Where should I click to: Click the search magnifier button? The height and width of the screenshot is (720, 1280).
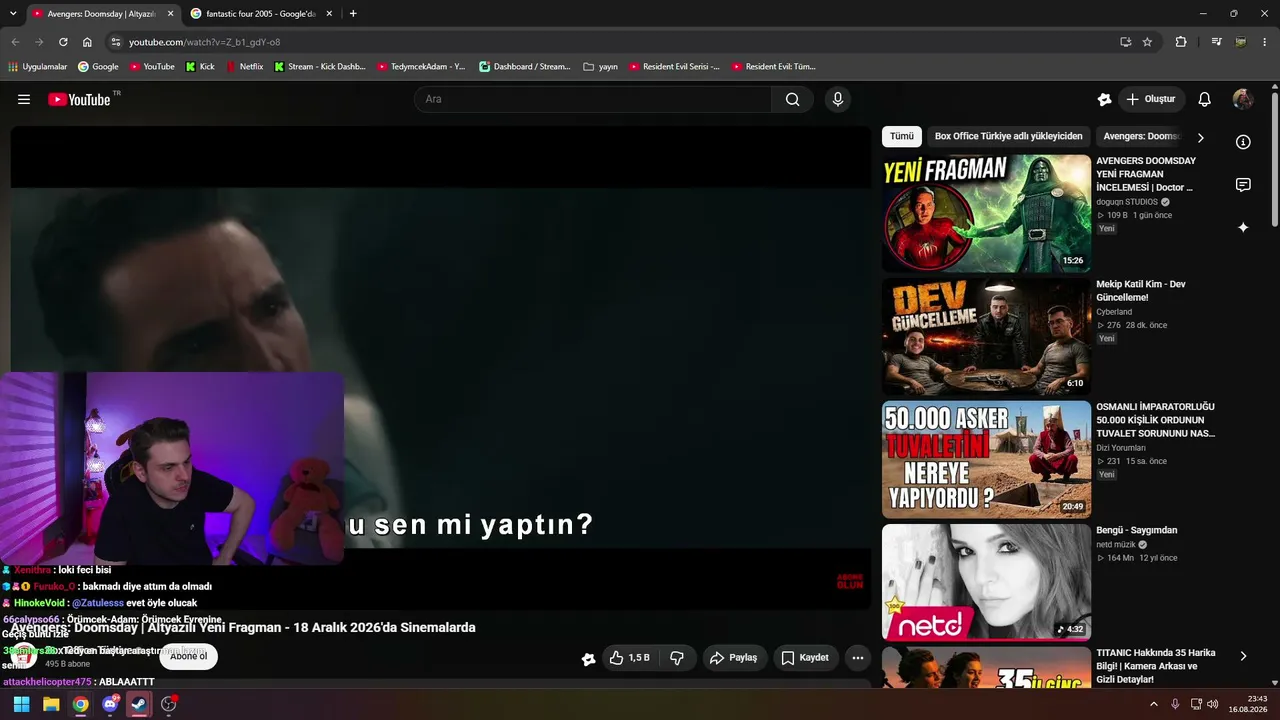point(792,99)
